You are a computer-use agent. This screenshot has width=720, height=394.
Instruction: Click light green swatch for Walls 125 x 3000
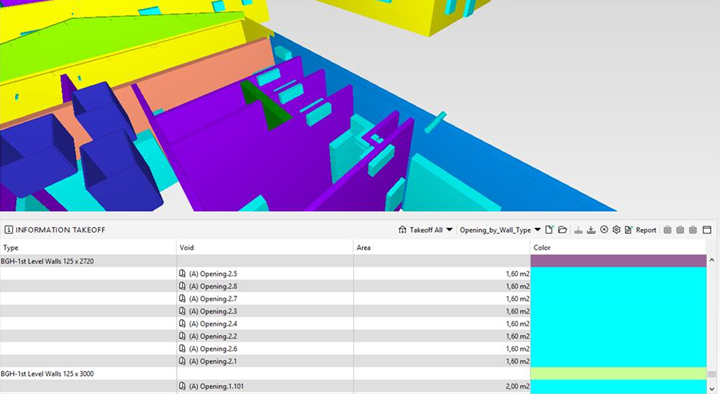coord(619,373)
